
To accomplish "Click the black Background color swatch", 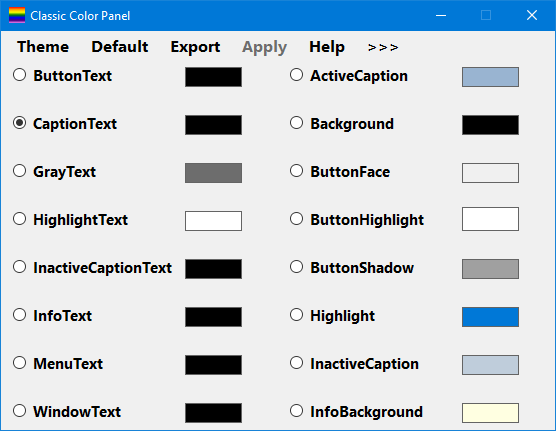I will (490, 125).
